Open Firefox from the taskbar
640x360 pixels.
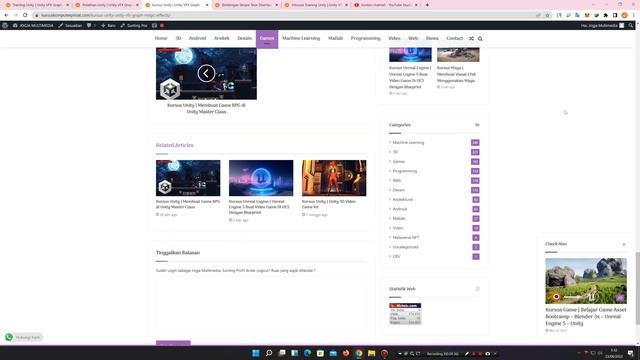coord(346,353)
